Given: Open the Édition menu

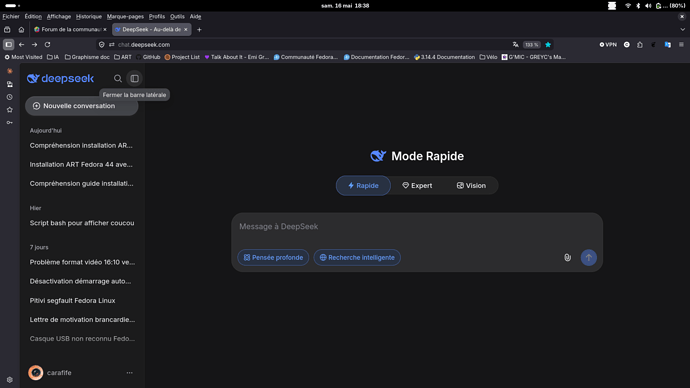Looking at the screenshot, I should point(33,16).
